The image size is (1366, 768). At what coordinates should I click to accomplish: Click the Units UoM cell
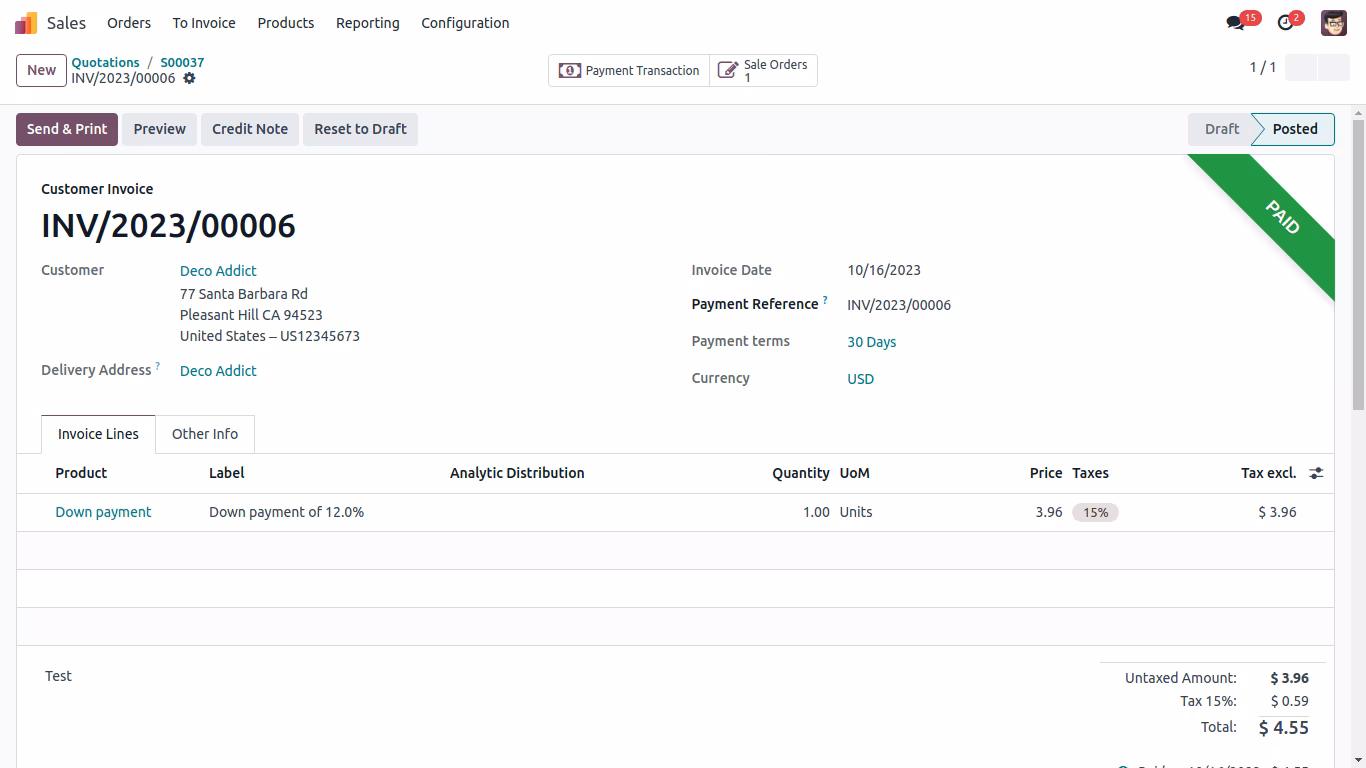click(856, 512)
